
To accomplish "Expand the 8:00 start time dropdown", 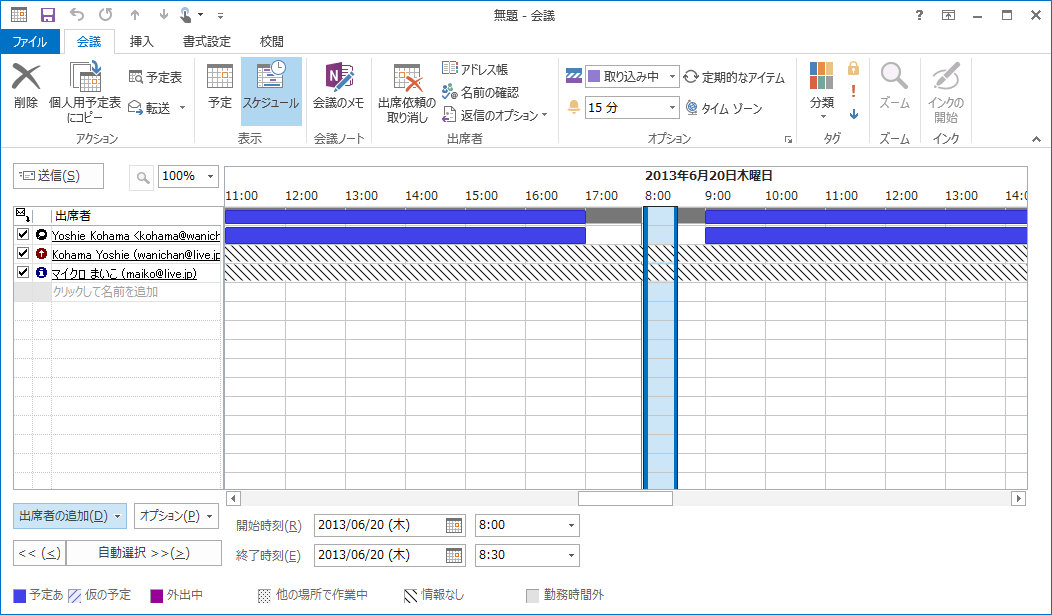I will 571,525.
